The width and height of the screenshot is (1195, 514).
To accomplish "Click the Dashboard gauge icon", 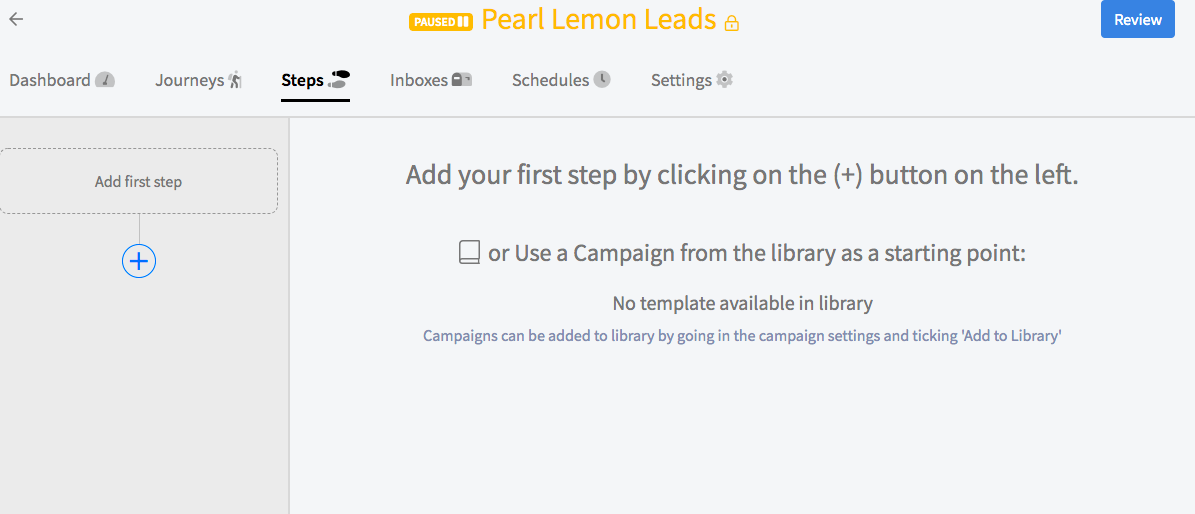I will click(x=105, y=80).
